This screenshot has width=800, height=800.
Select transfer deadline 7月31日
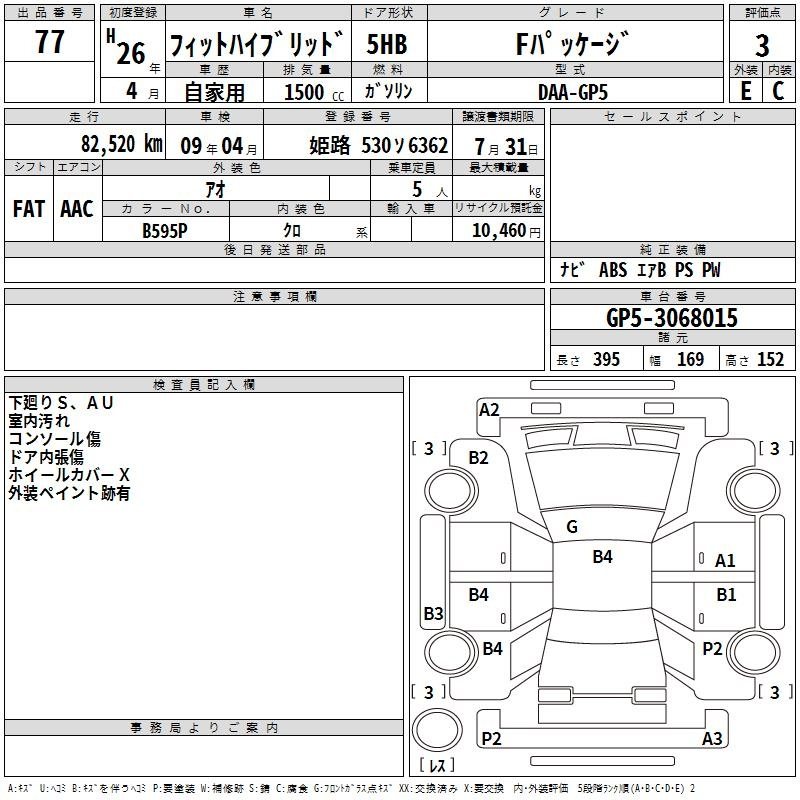[x=506, y=147]
